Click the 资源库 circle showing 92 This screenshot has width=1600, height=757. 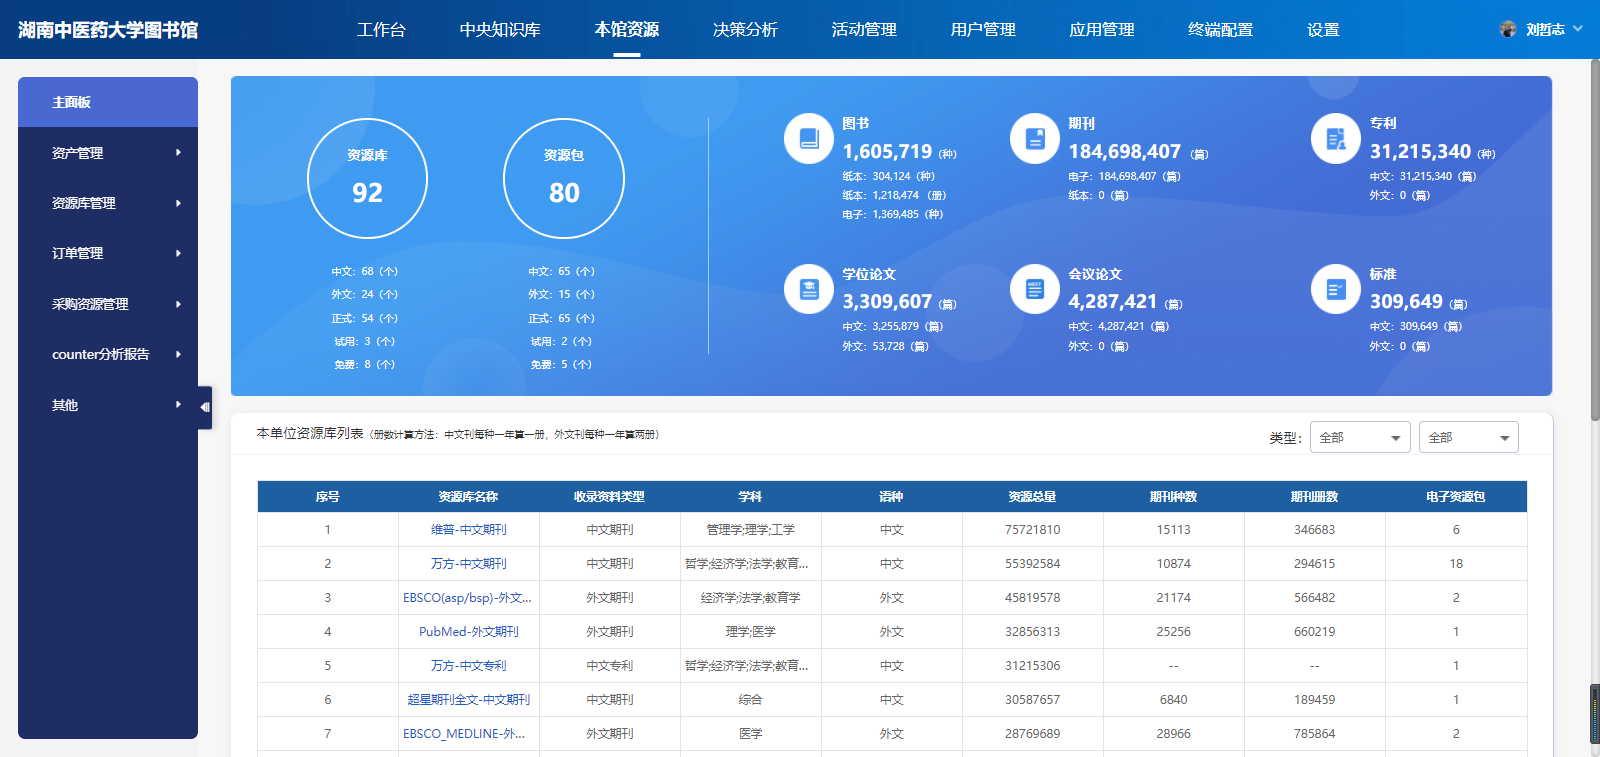367,179
